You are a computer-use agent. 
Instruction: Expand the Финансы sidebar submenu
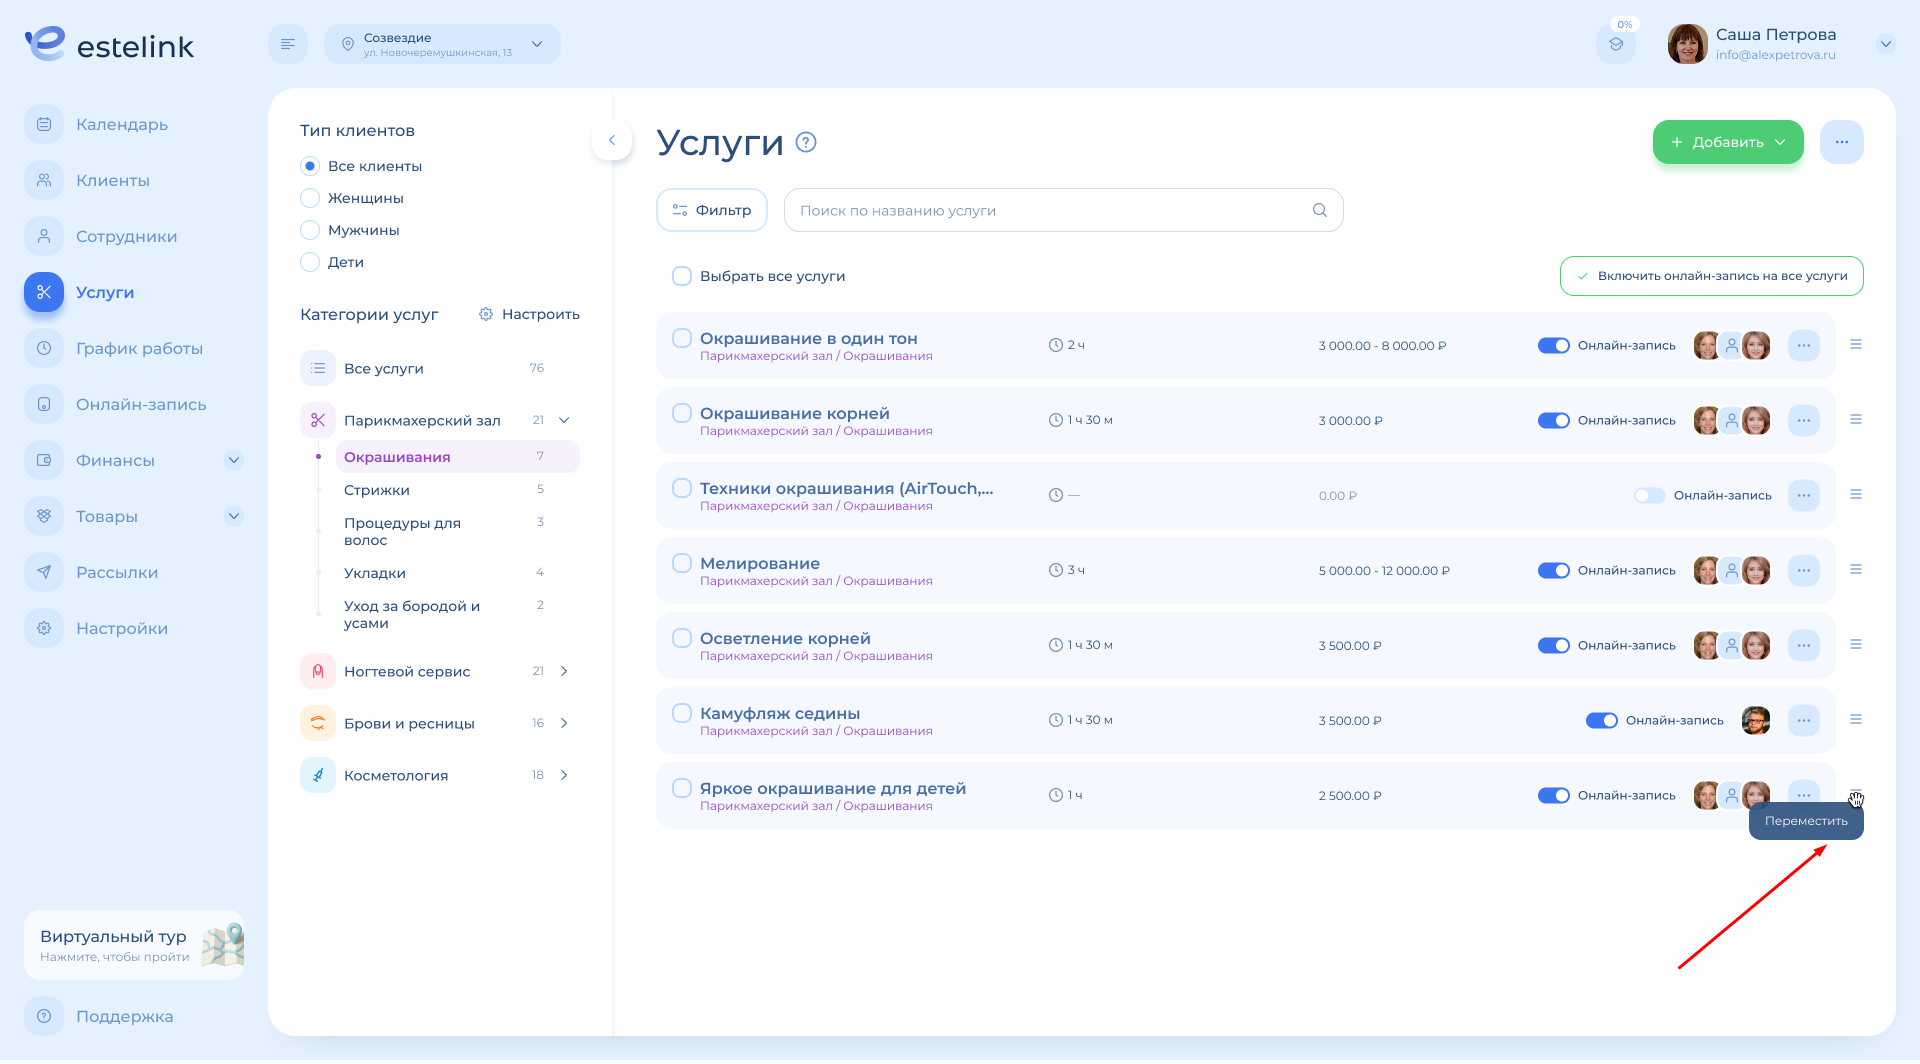(234, 460)
